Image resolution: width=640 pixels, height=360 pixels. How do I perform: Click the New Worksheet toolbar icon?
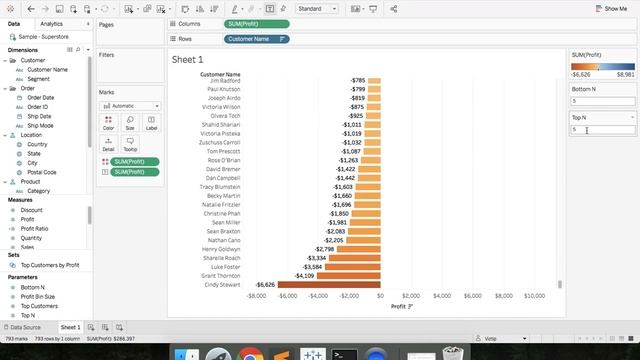coord(129,9)
